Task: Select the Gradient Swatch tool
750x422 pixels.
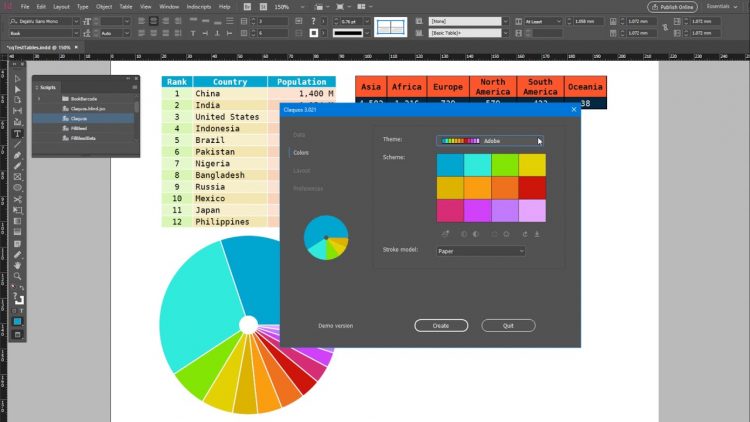Action: (x=18, y=221)
